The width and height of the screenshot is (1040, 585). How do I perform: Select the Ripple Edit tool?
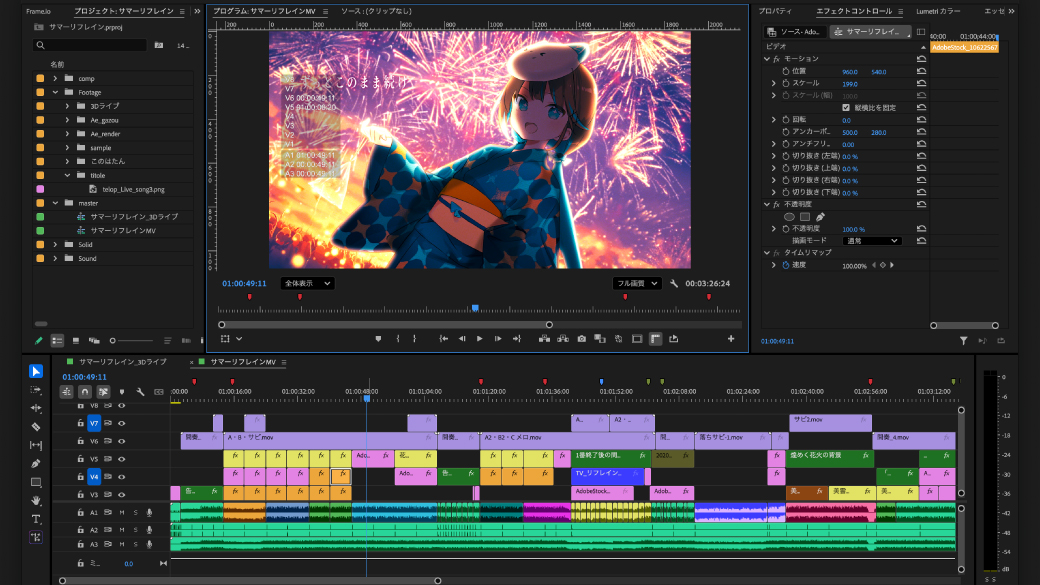[36, 408]
